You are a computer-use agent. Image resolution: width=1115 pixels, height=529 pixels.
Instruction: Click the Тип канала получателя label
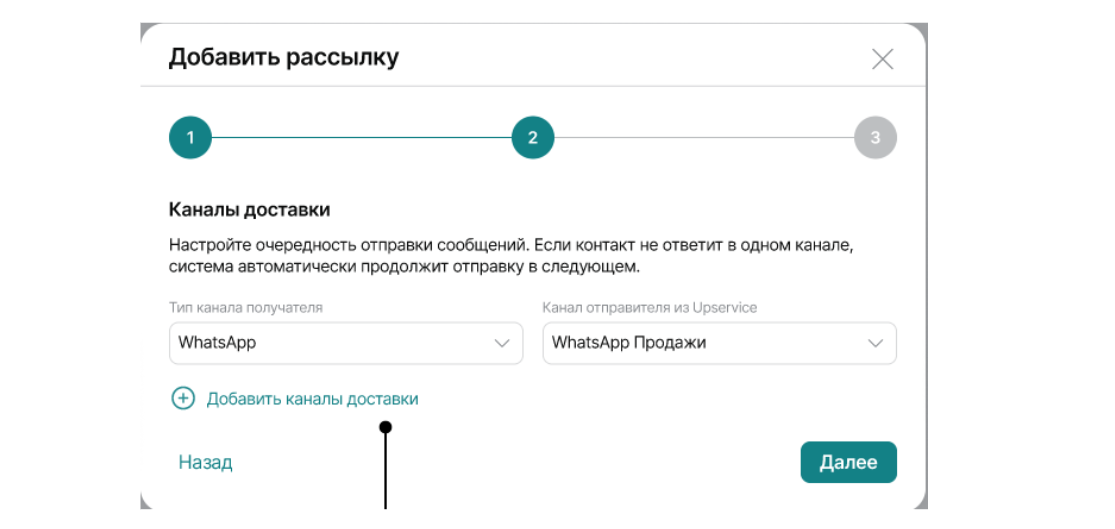pos(246,308)
